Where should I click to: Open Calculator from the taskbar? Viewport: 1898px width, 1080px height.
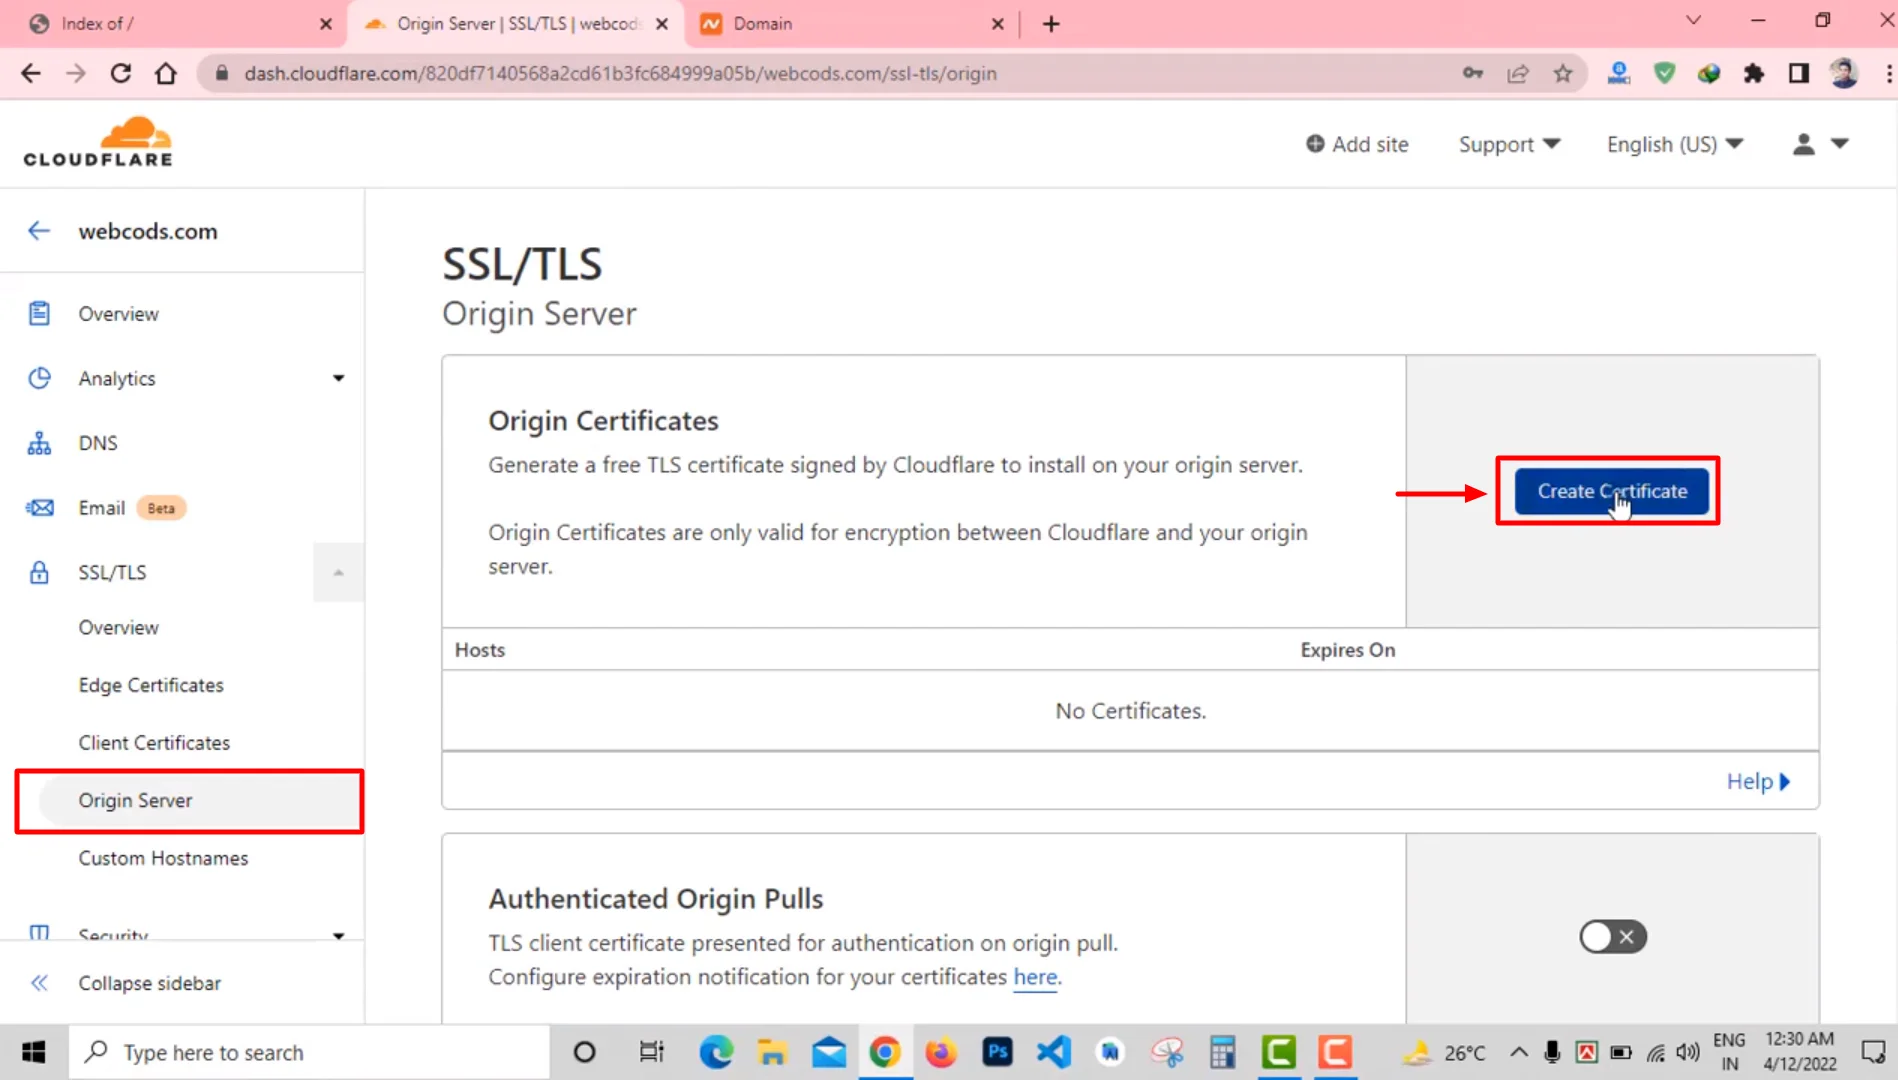click(x=1222, y=1052)
